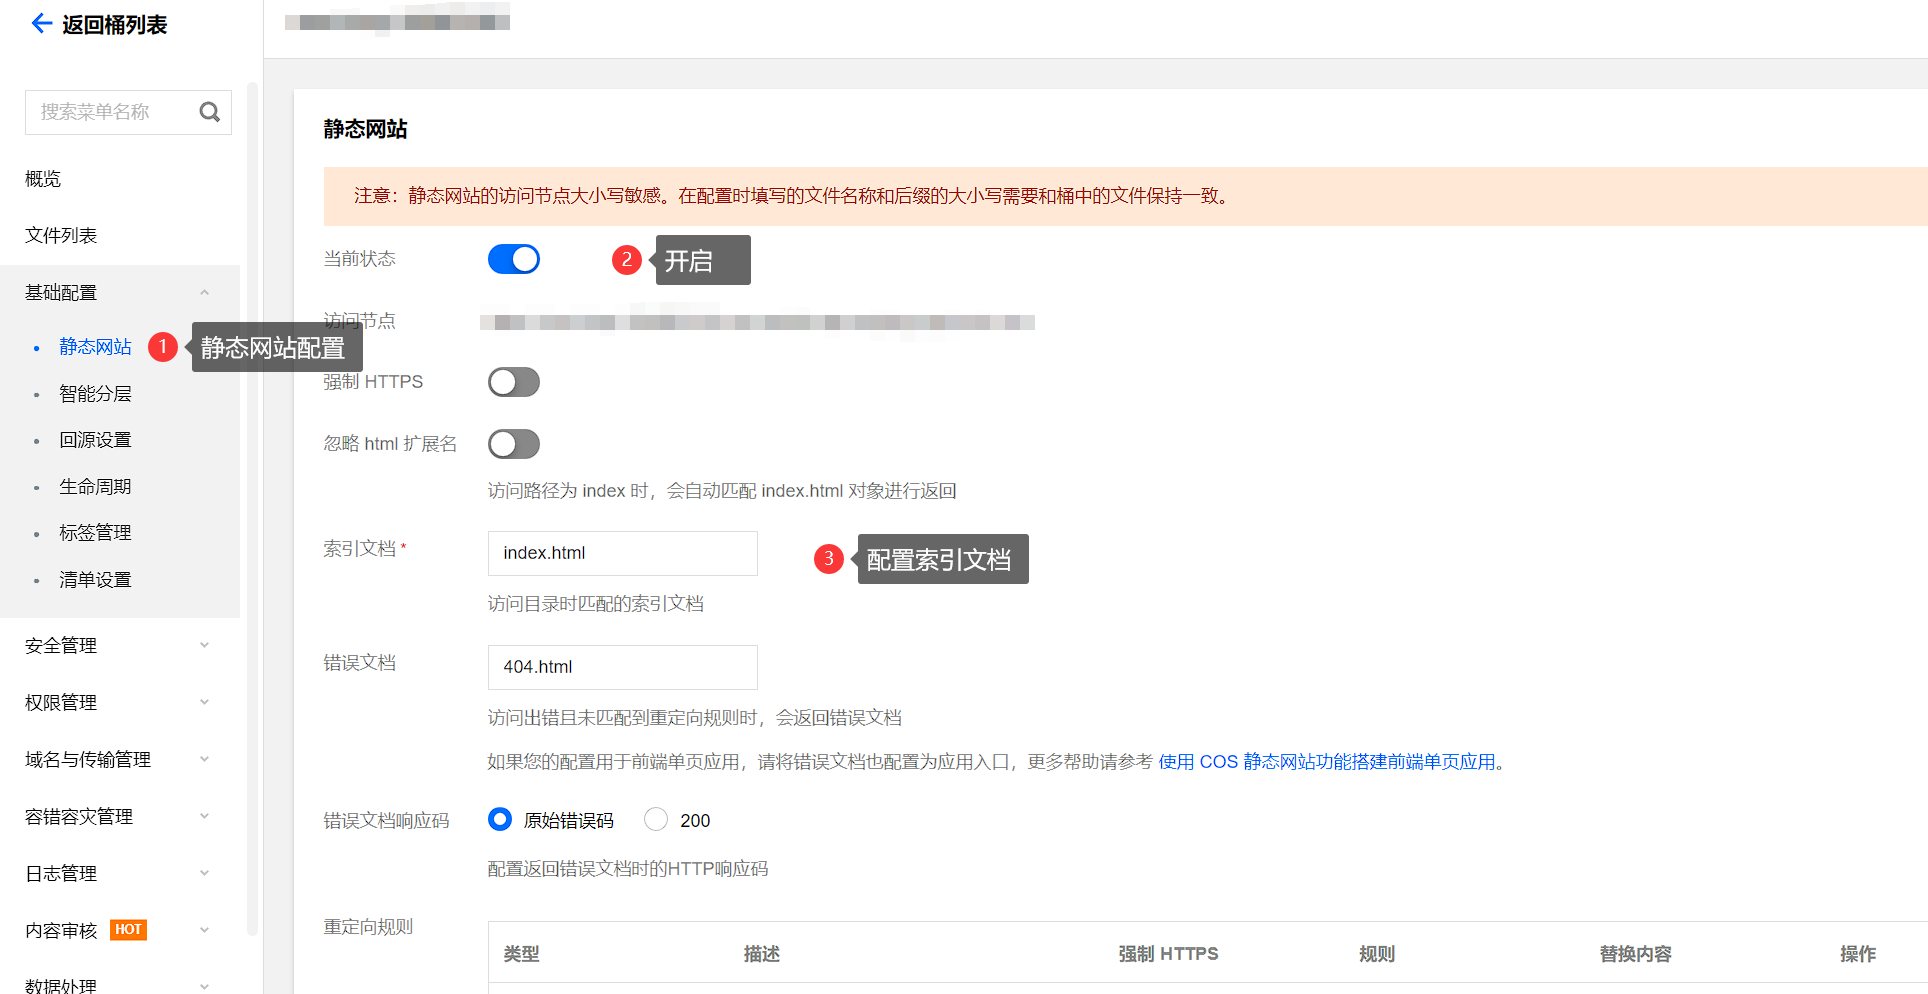Click the 返回桶列表 link

coord(115,24)
